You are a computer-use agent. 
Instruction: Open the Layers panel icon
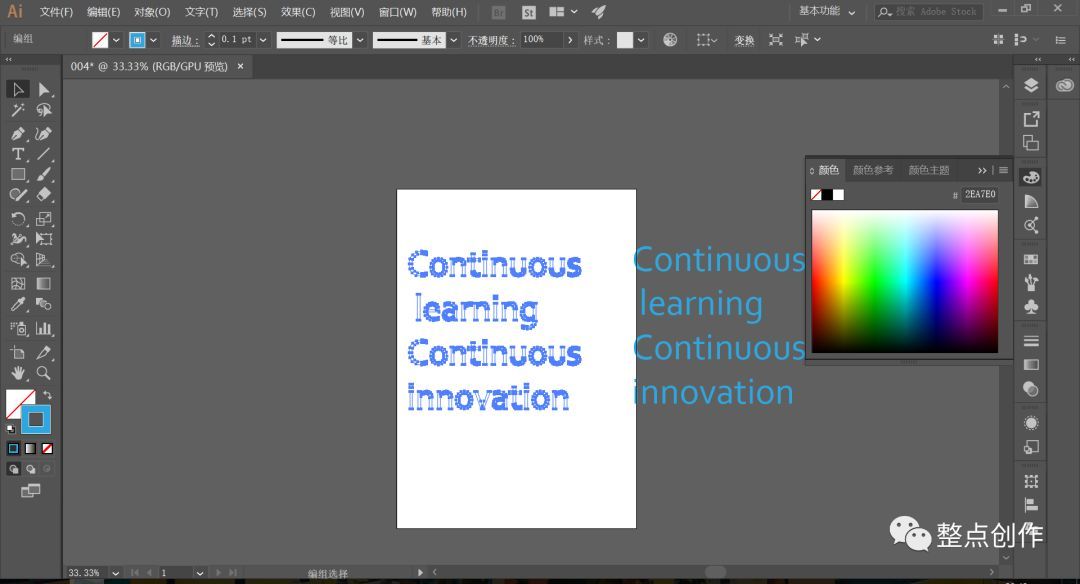pyautogui.click(x=1031, y=85)
